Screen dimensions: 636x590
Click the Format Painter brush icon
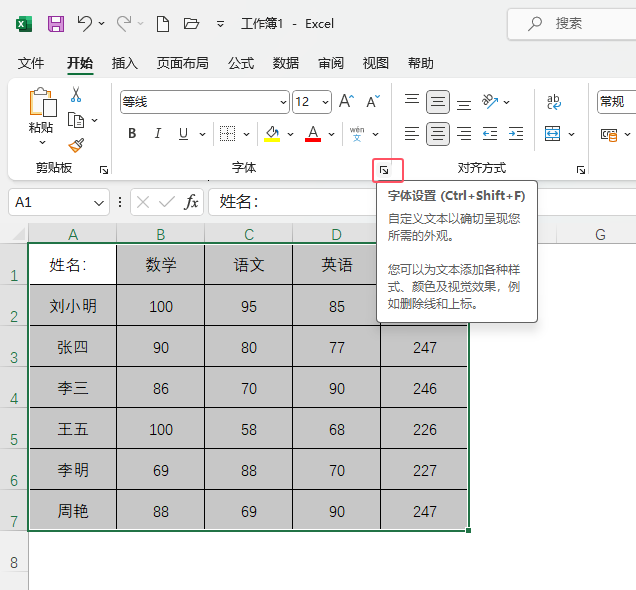(76, 146)
